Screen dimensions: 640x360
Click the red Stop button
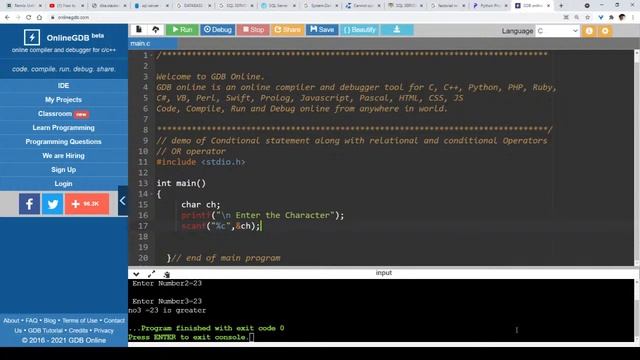click(253, 29)
